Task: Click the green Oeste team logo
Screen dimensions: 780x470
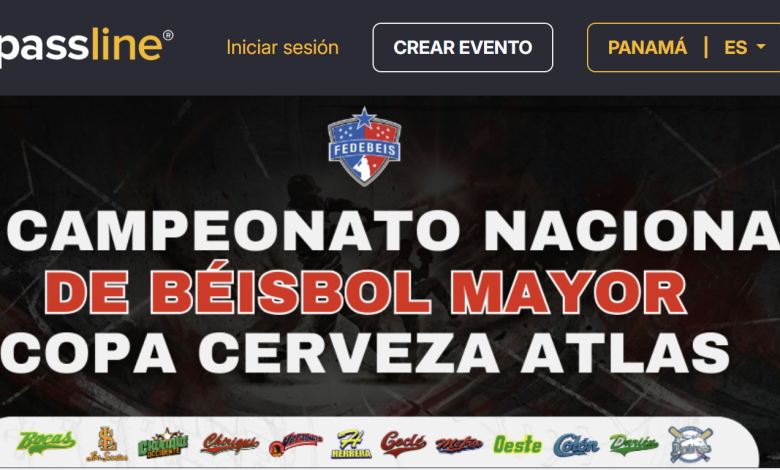Action: 517,444
